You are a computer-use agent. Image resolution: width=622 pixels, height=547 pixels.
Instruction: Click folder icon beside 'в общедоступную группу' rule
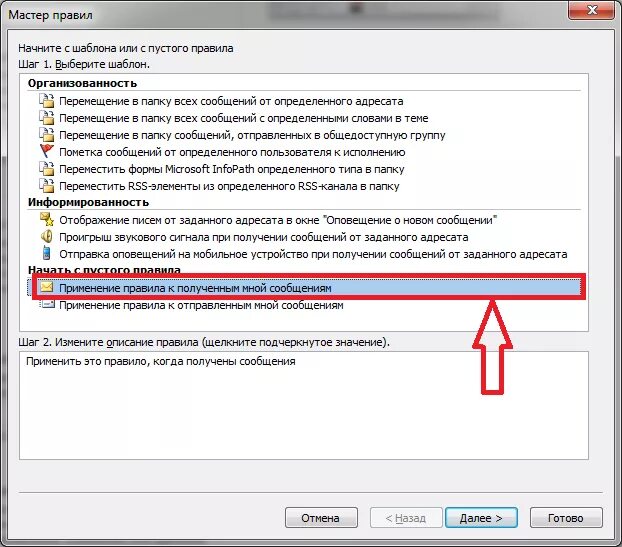coord(47,135)
